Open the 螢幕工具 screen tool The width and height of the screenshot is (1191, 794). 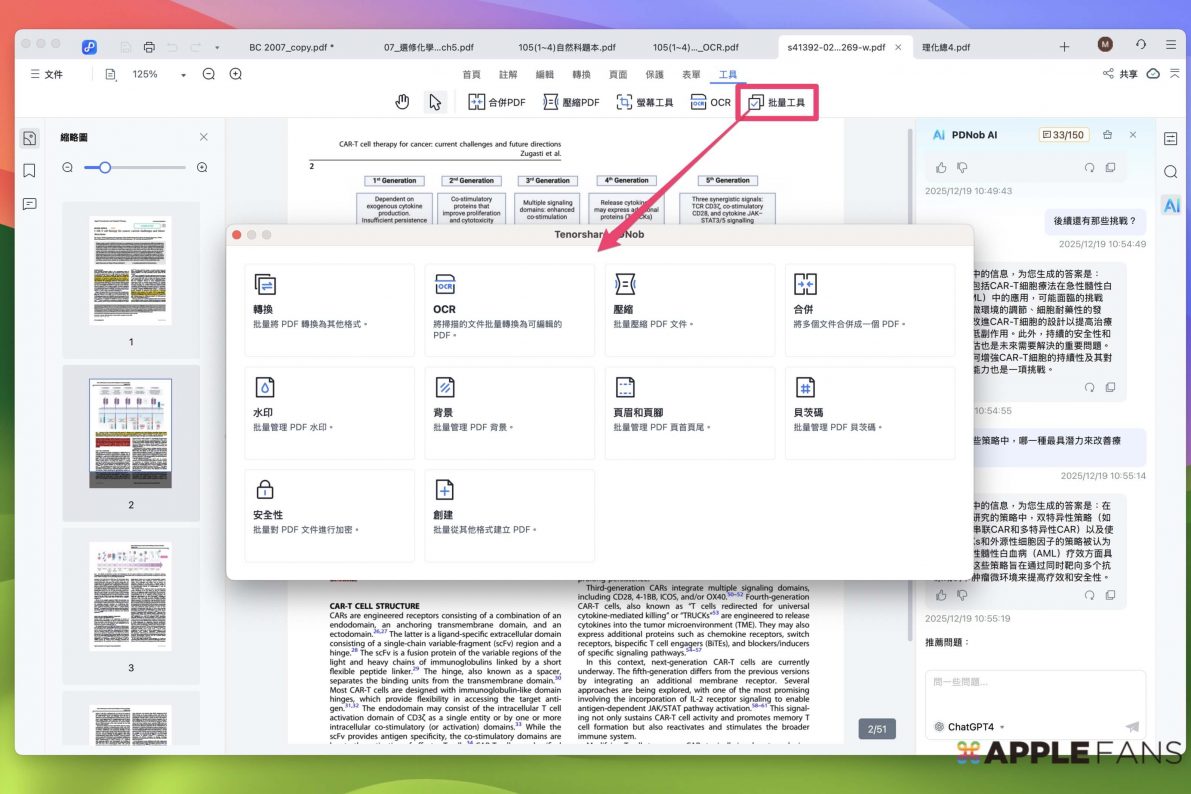pos(644,102)
